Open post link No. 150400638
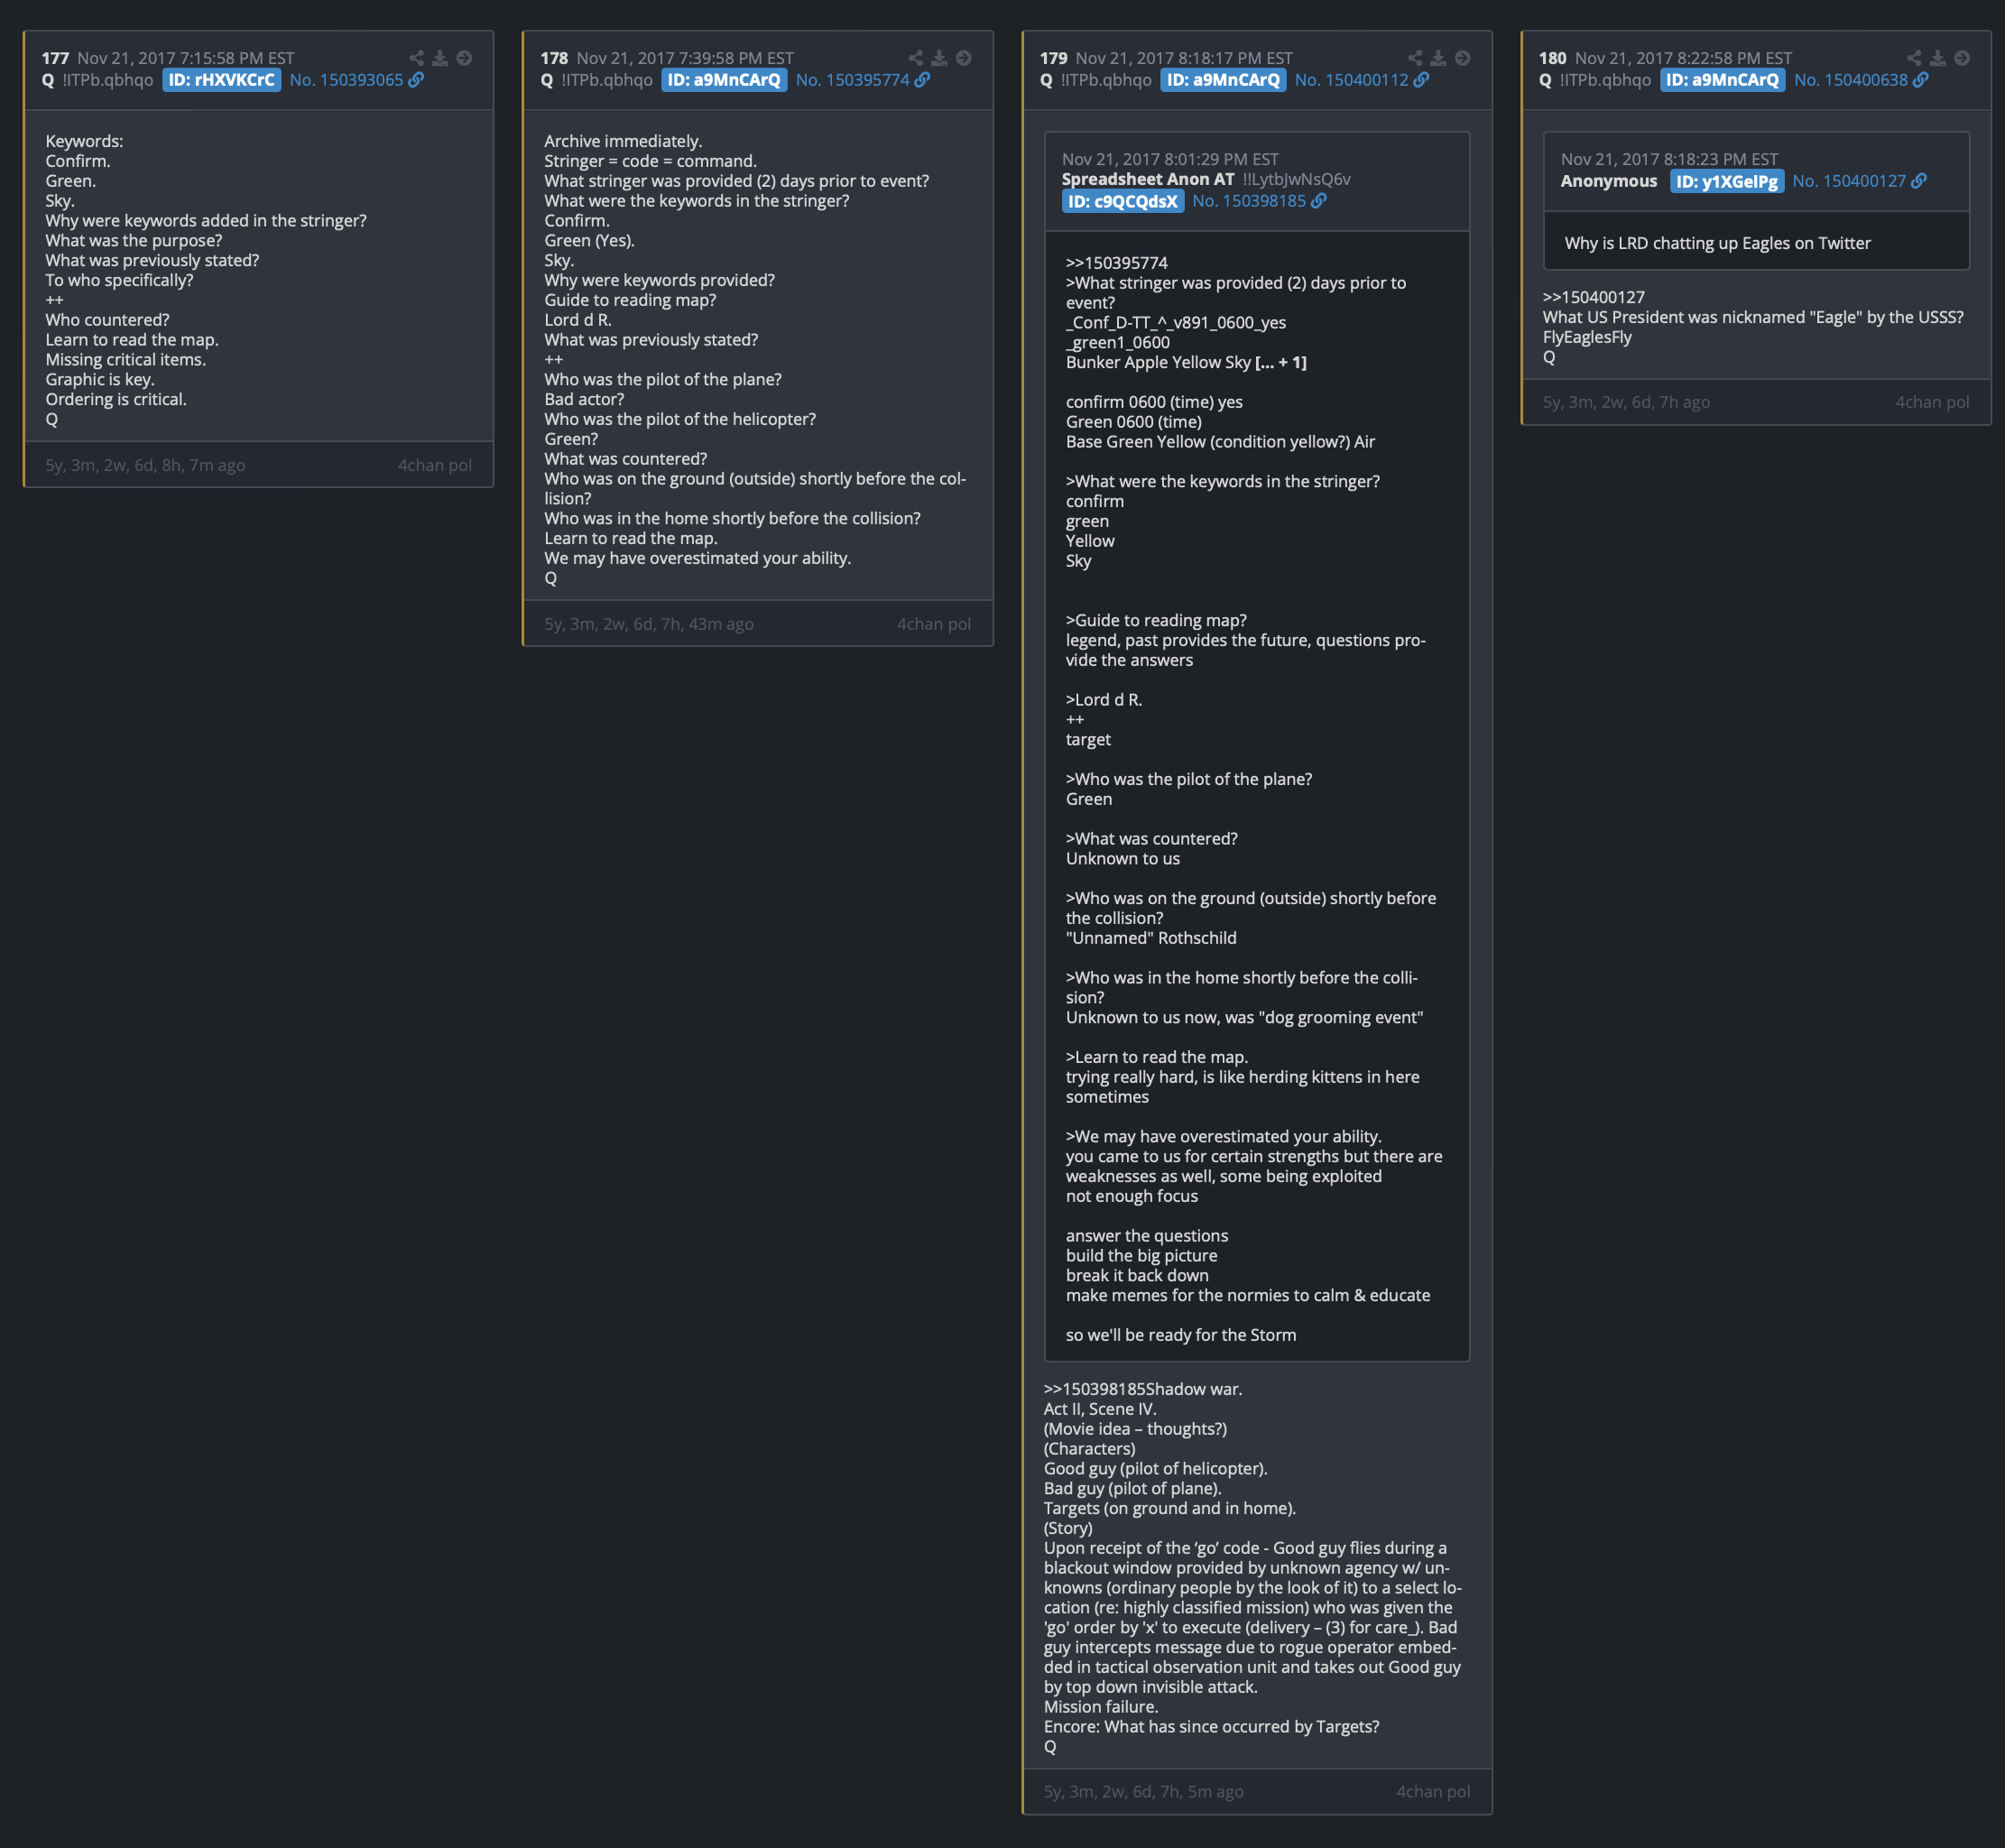 click(1850, 80)
